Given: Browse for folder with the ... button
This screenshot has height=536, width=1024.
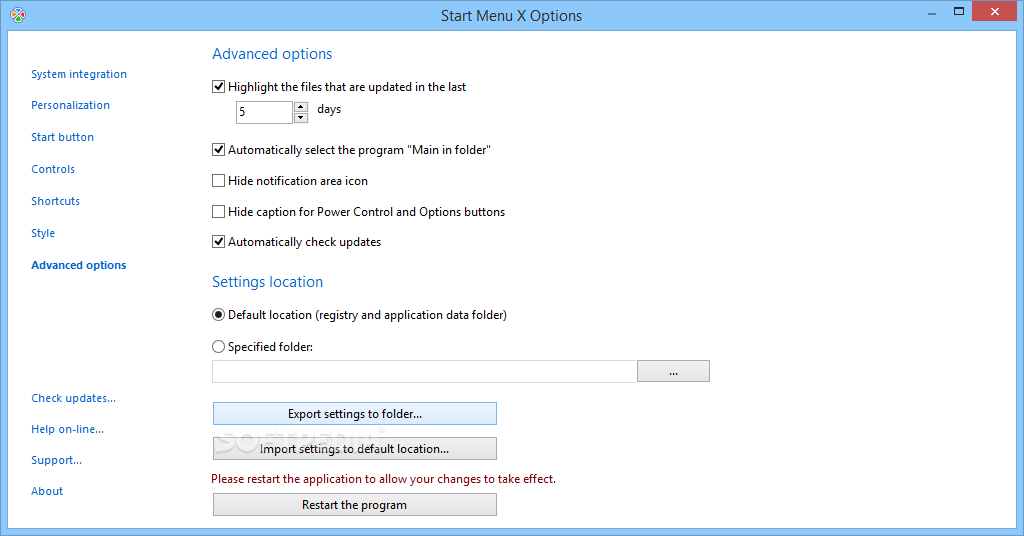Looking at the screenshot, I should [x=673, y=371].
